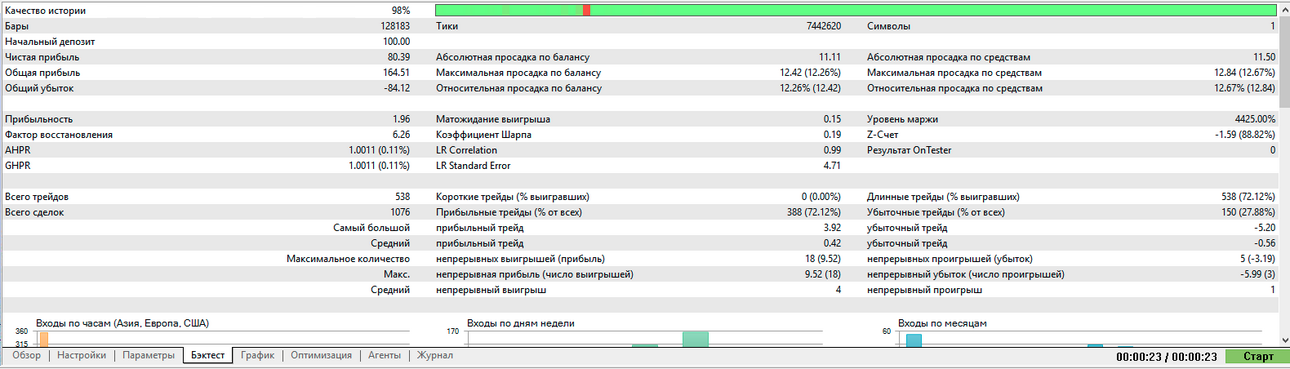Select the 'Качество истории' label
Image resolution: width=1290 pixels, height=369 pixels.
point(45,10)
